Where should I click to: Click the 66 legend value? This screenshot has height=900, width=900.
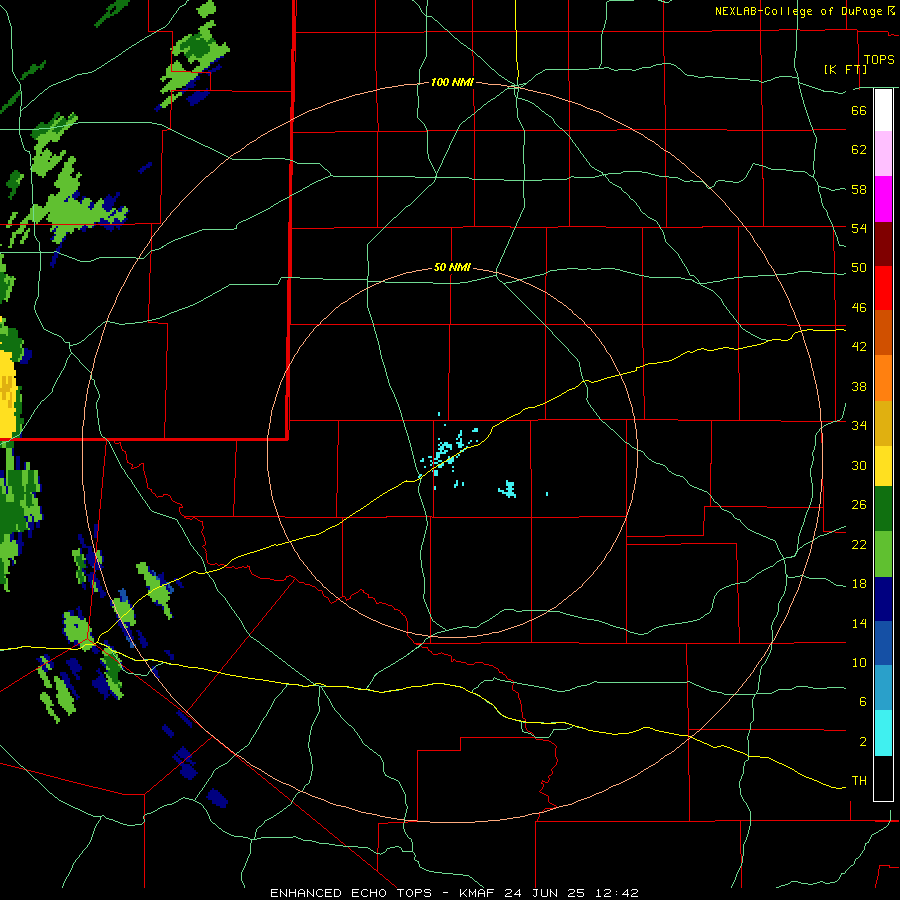859,110
